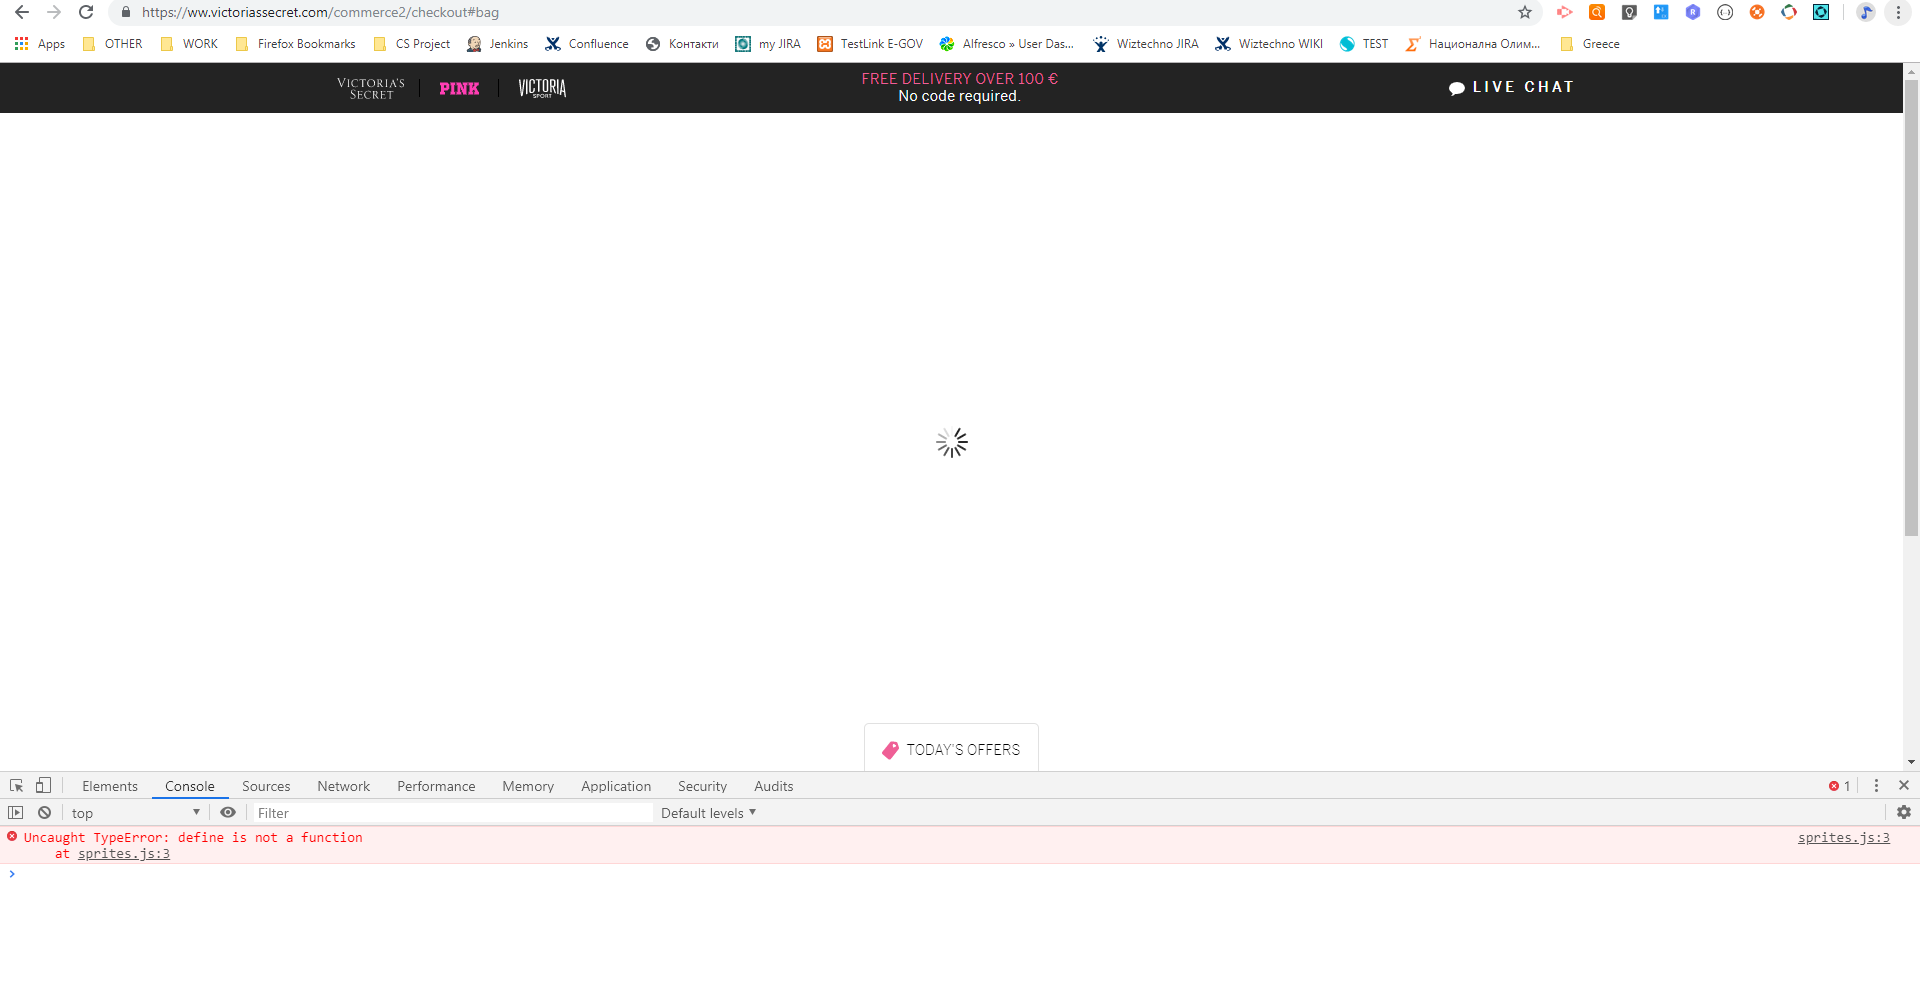Clear the console with the ban icon
The height and width of the screenshot is (1000, 1920).
coord(44,813)
